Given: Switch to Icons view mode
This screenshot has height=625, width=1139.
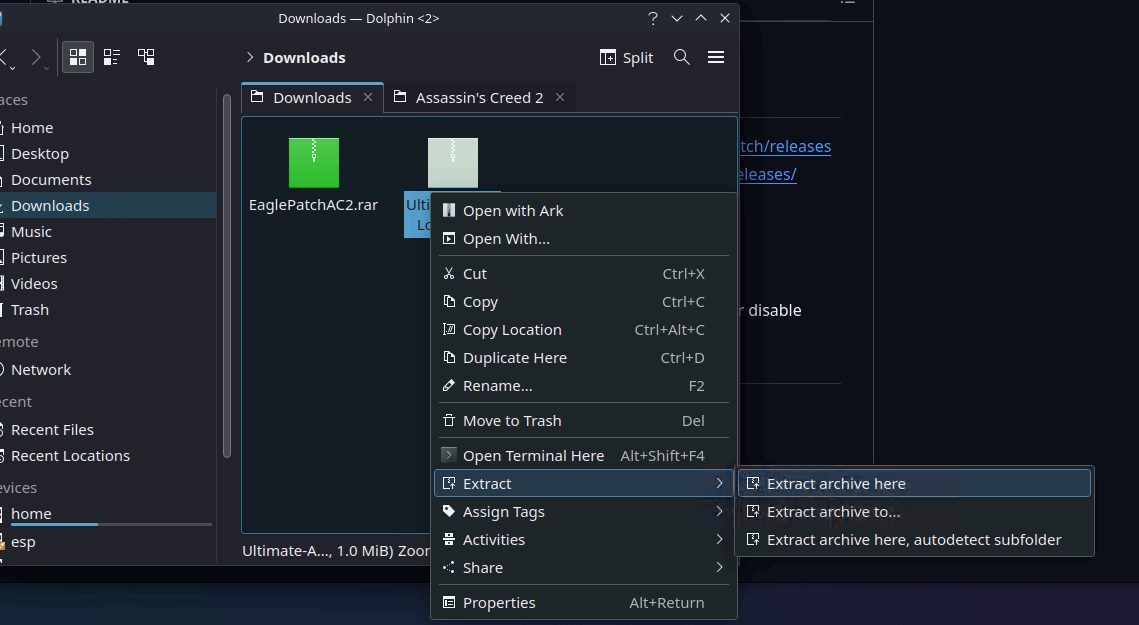Looking at the screenshot, I should click(78, 57).
